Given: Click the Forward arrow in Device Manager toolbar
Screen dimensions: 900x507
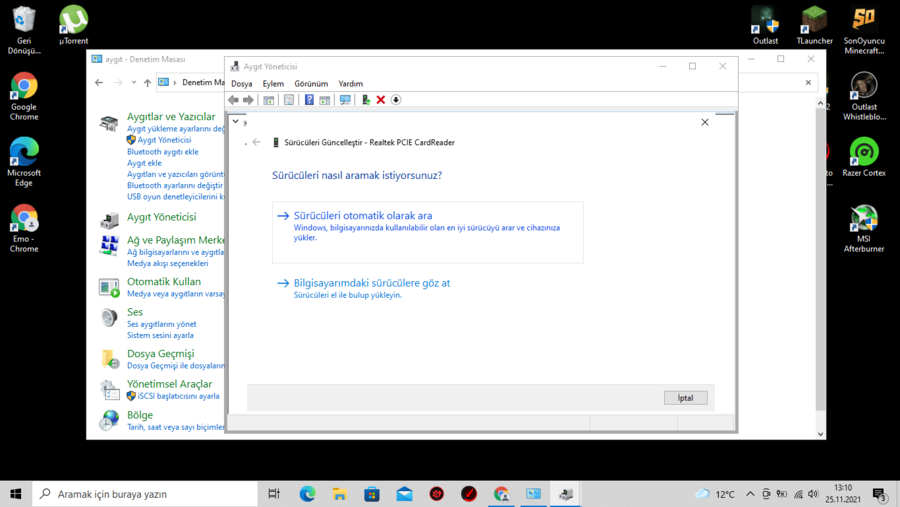Looking at the screenshot, I should click(x=248, y=100).
